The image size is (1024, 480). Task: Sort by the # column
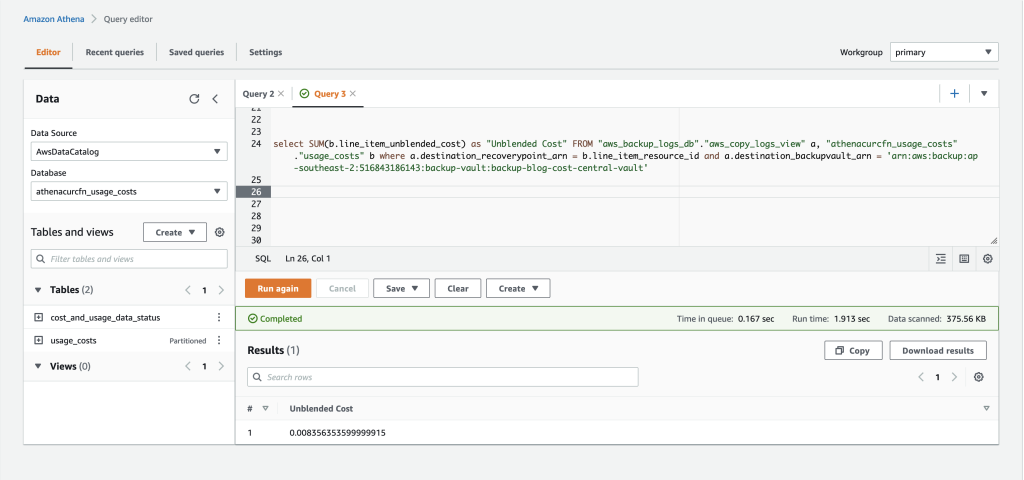265,409
